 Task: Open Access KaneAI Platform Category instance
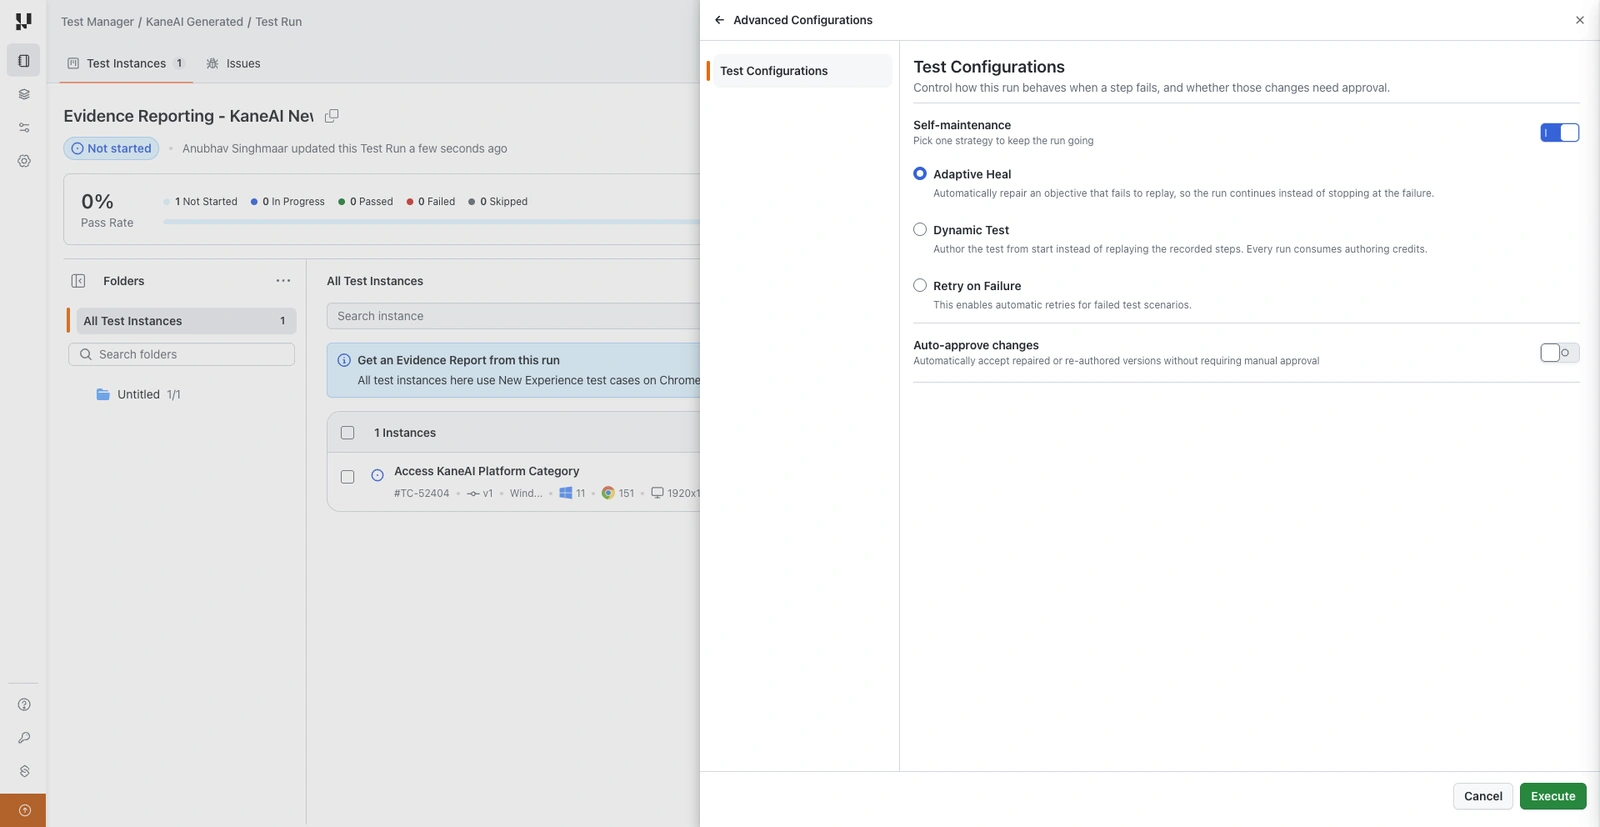pyautogui.click(x=487, y=471)
